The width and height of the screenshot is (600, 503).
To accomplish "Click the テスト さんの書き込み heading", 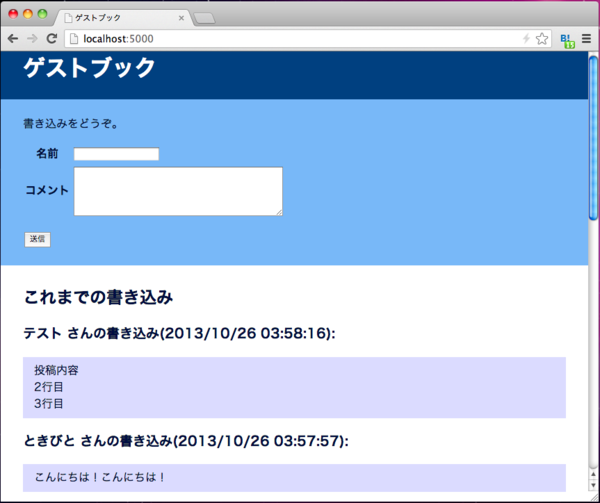I will pos(179,333).
